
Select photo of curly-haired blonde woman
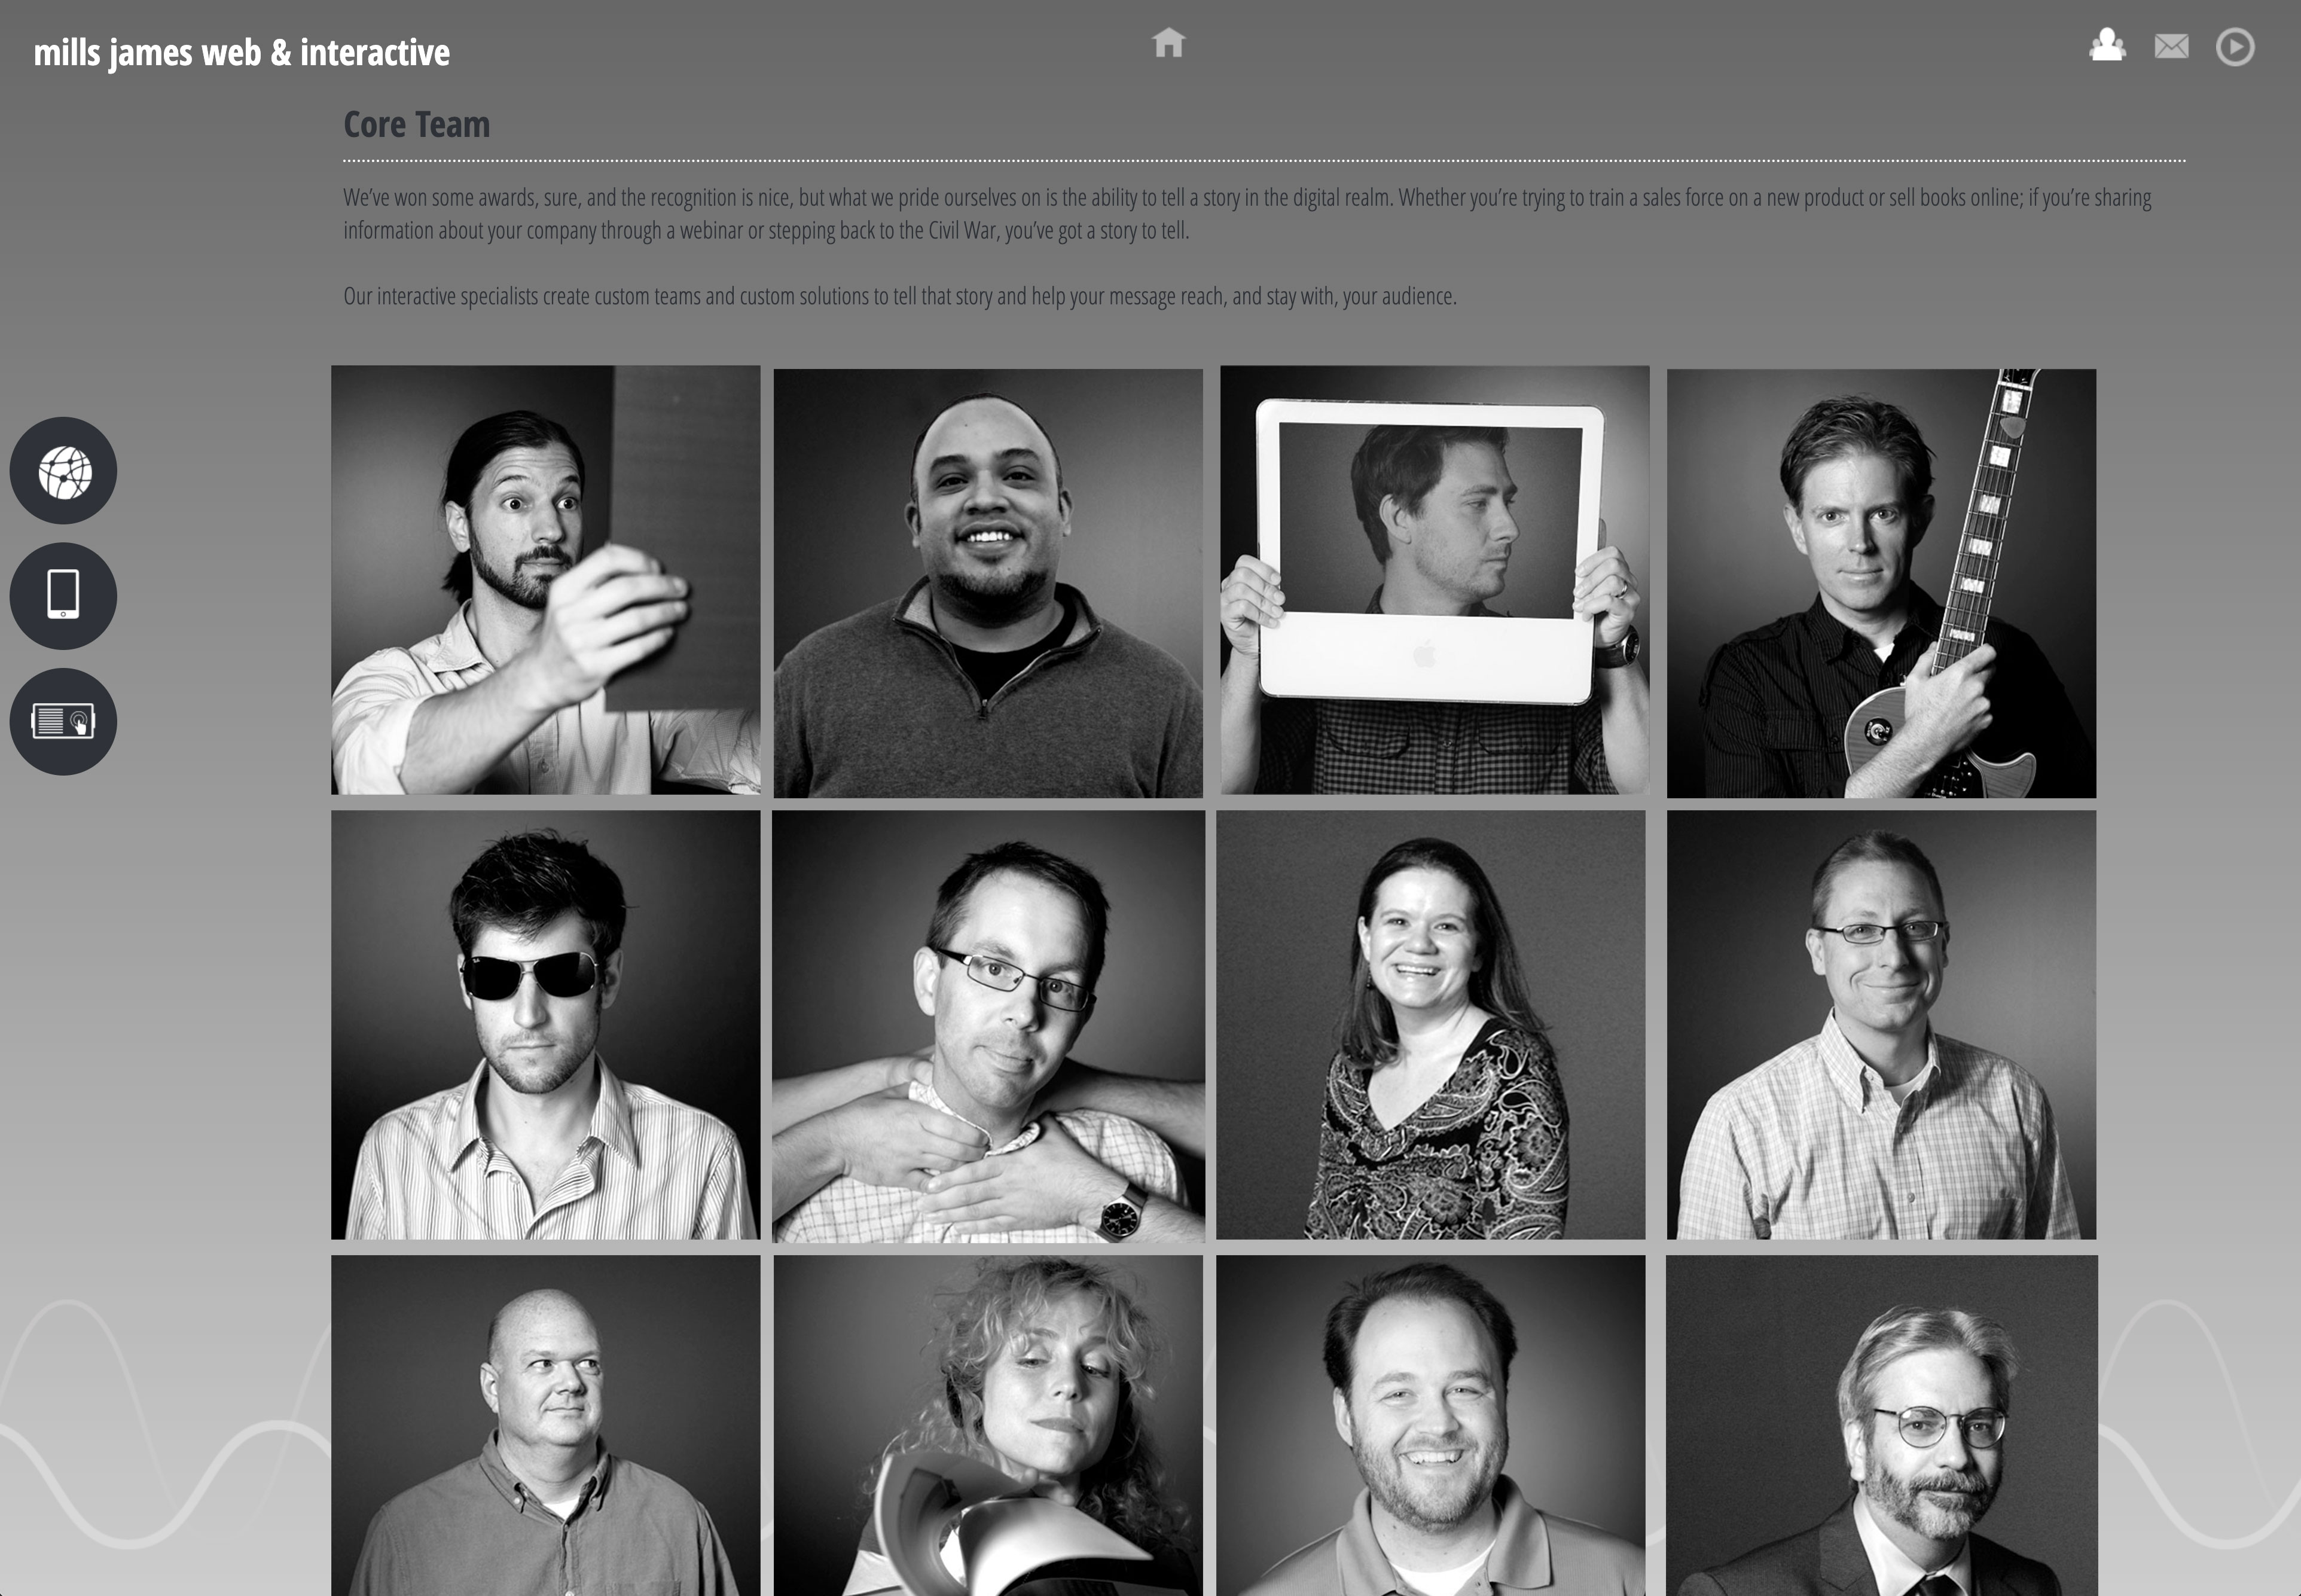pyautogui.click(x=988, y=1426)
